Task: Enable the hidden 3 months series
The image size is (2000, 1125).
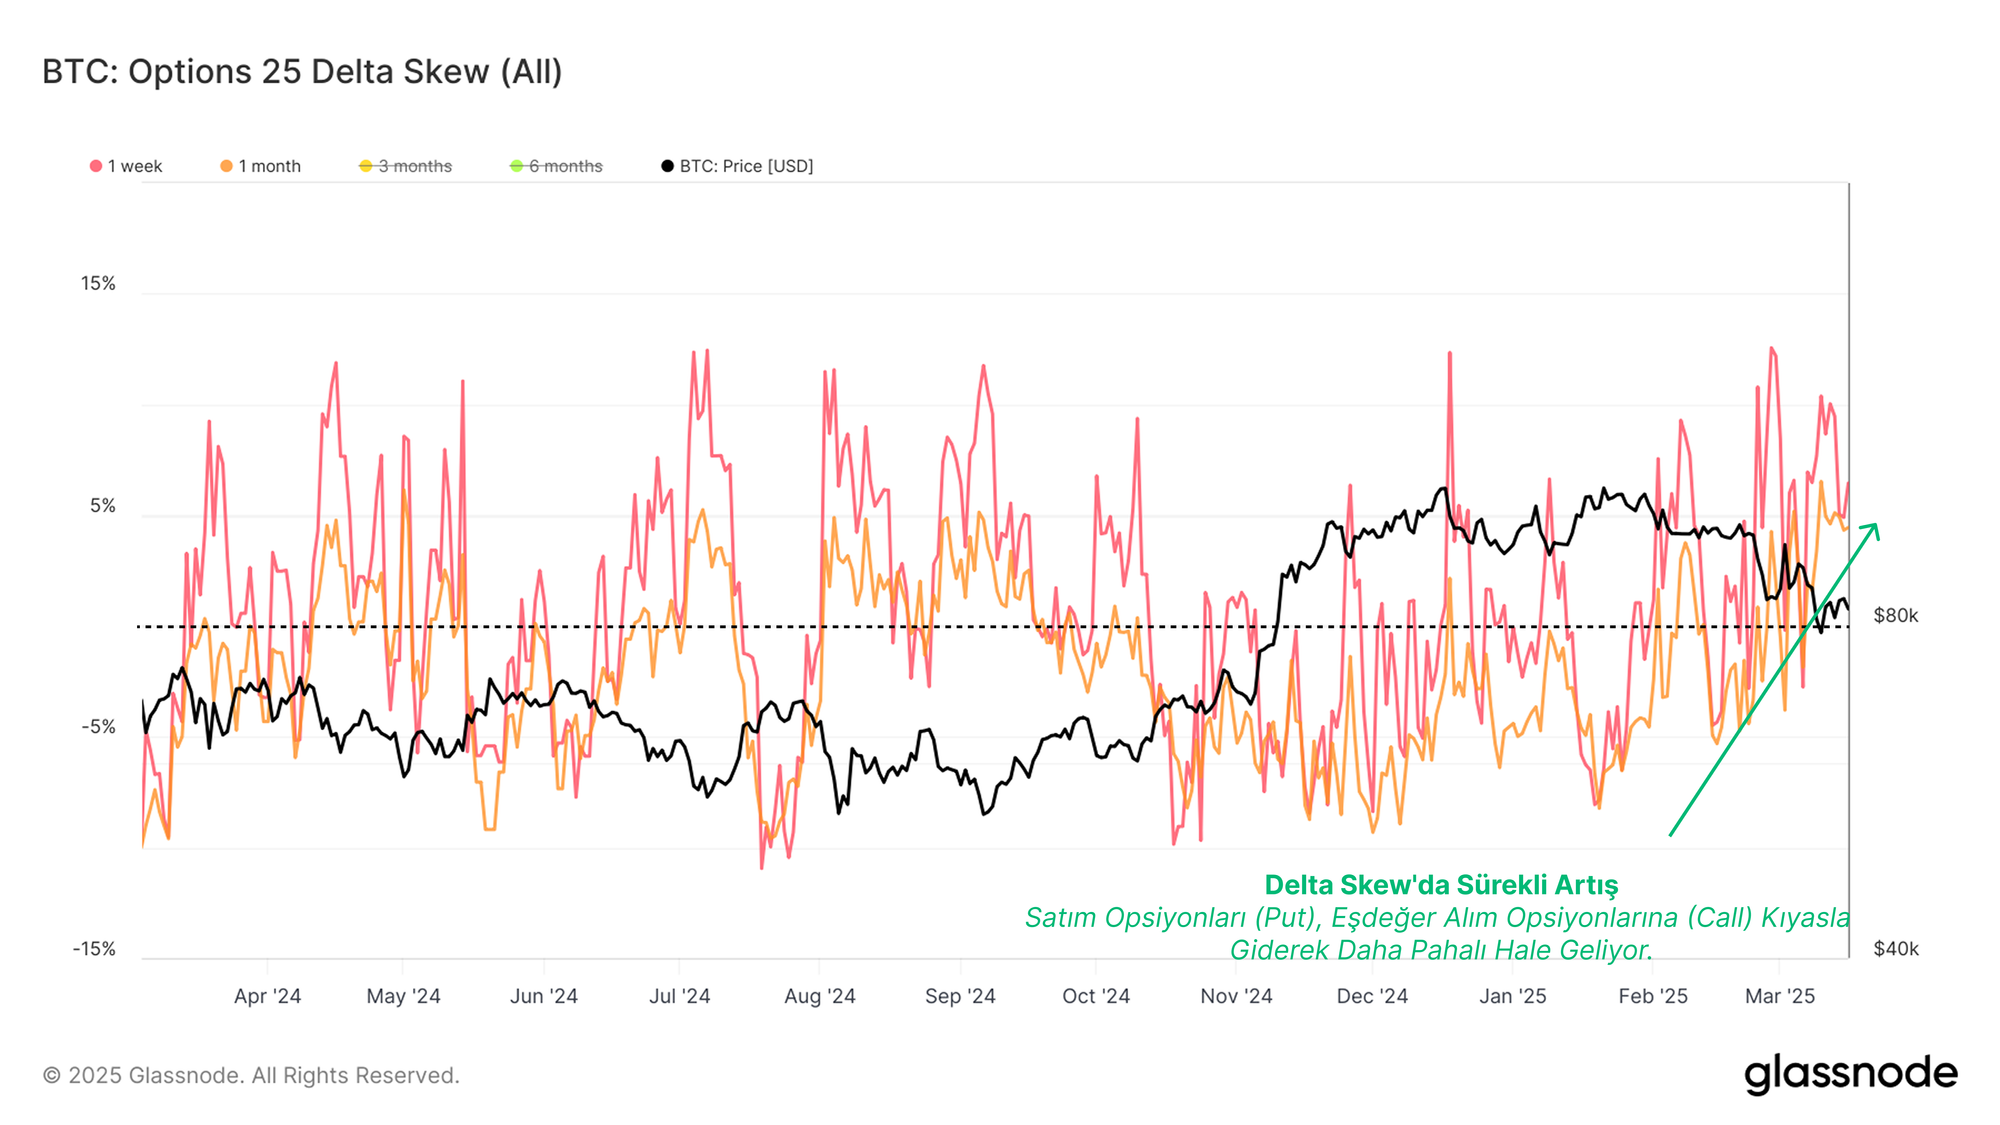Action: point(414,166)
